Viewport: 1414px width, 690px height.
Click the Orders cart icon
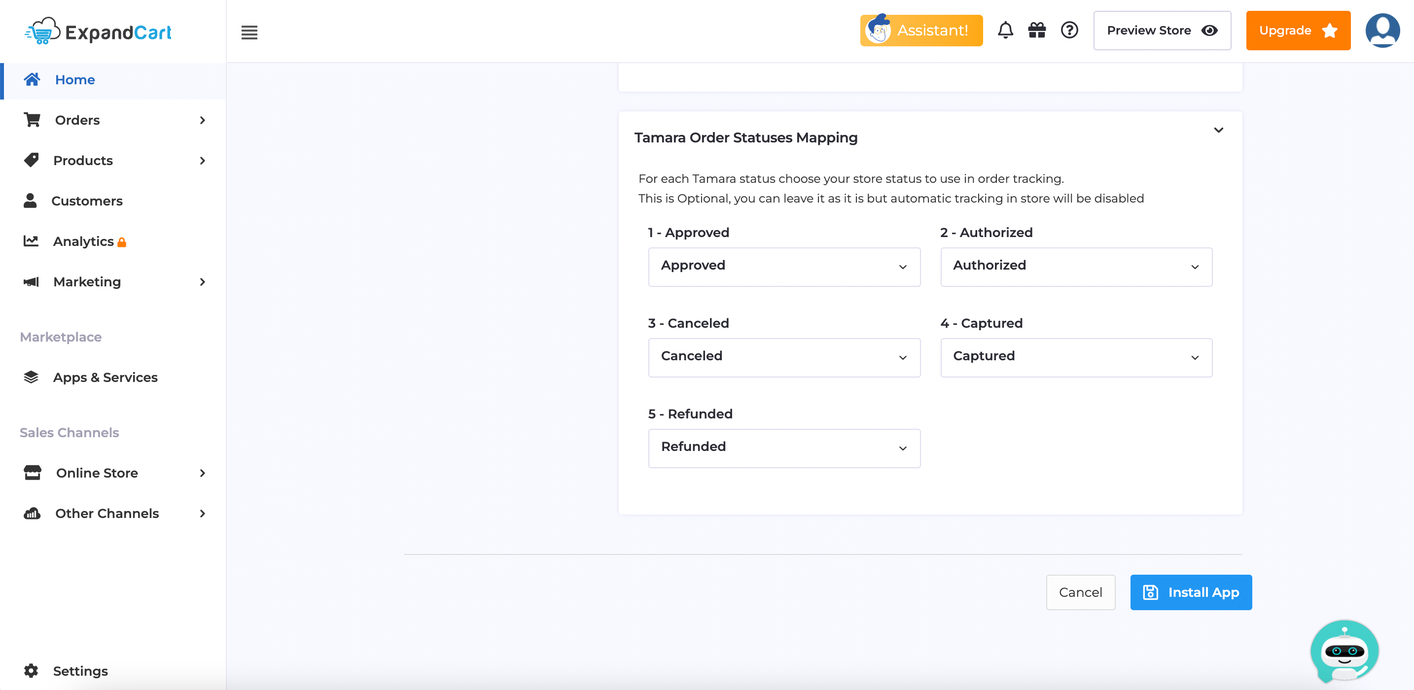click(32, 120)
